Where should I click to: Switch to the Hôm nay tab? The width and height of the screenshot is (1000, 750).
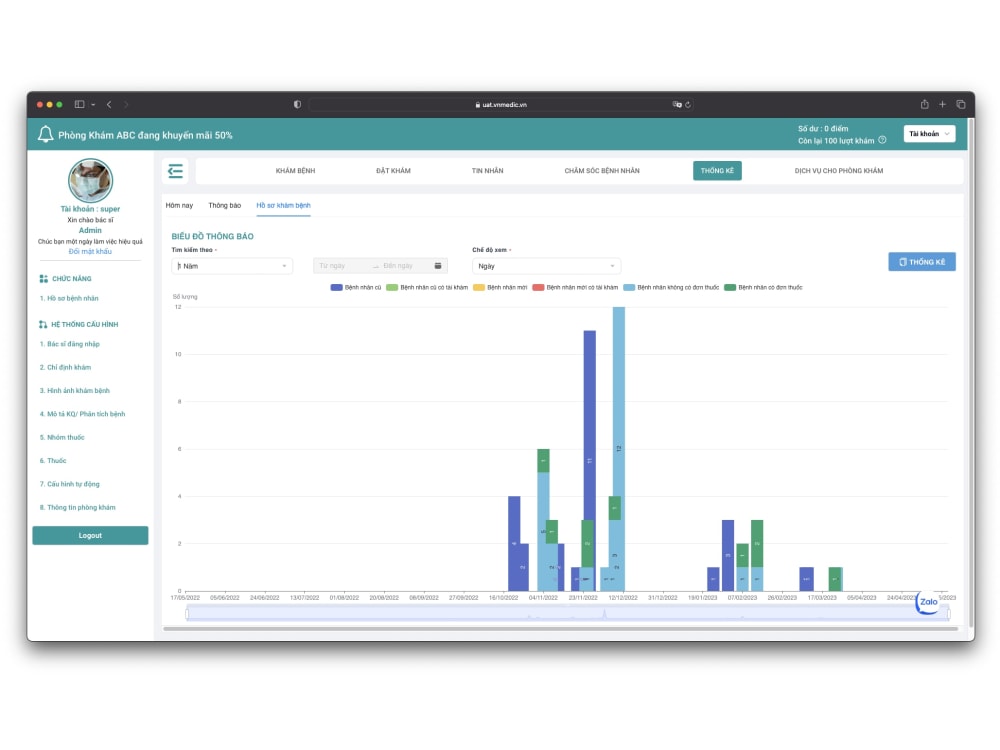pyautogui.click(x=179, y=205)
